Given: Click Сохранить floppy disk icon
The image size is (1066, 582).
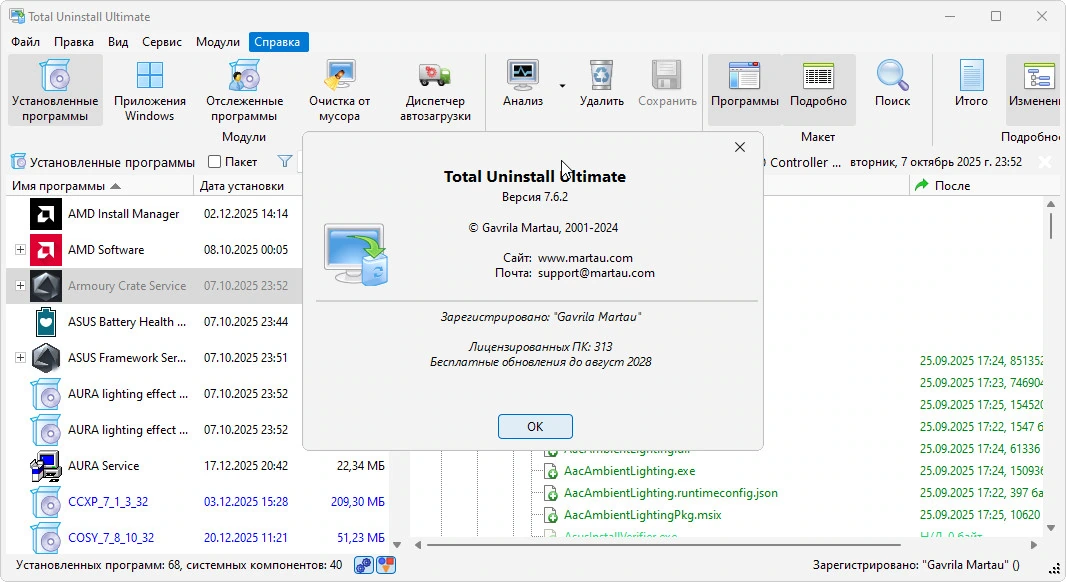Looking at the screenshot, I should 666,75.
